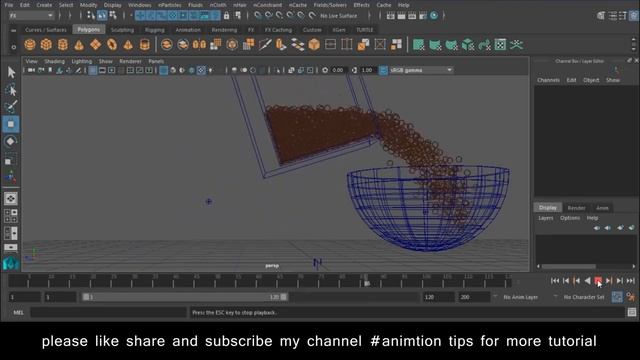Create a polygon plane from shelf
This screenshot has height=360, width=640.
click(x=96, y=44)
